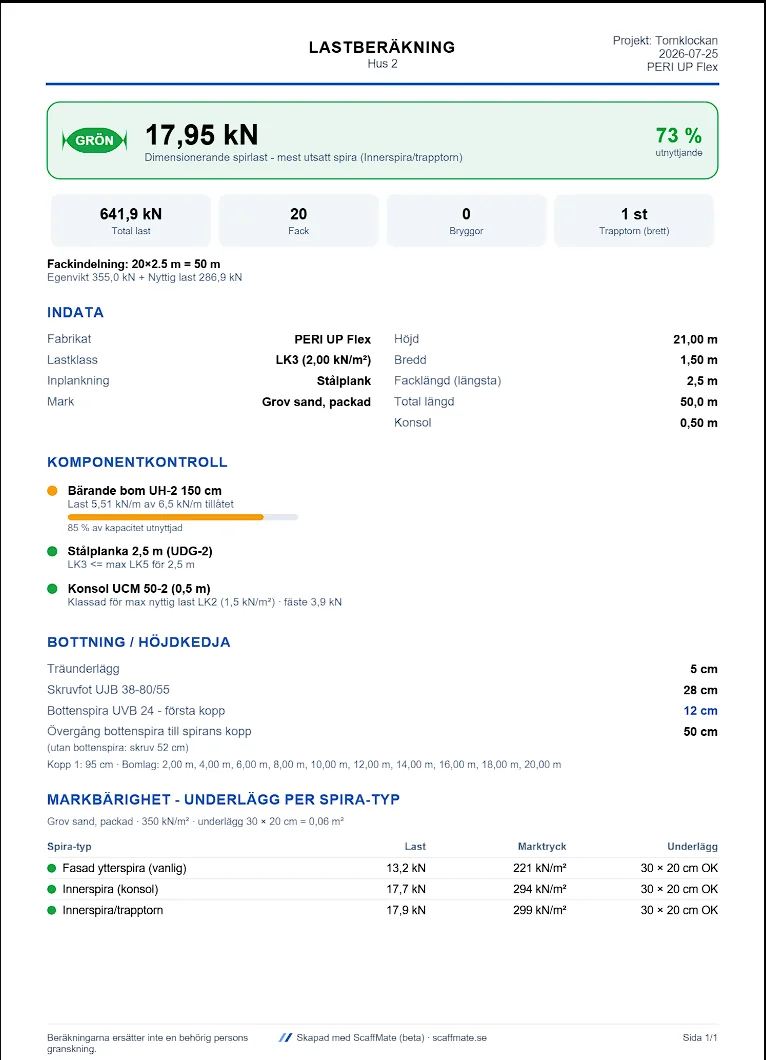Click Last 5,51 kN/m av 6,5 text
This screenshot has height=1060, width=766.
(151, 504)
